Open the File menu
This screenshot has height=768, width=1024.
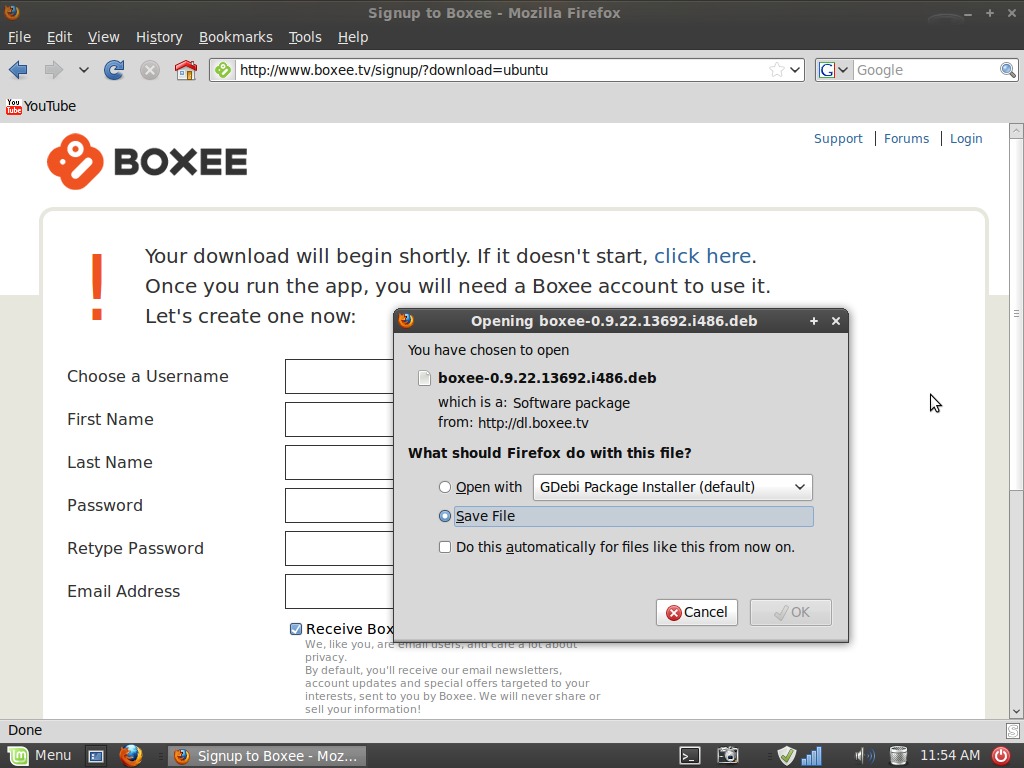click(19, 37)
